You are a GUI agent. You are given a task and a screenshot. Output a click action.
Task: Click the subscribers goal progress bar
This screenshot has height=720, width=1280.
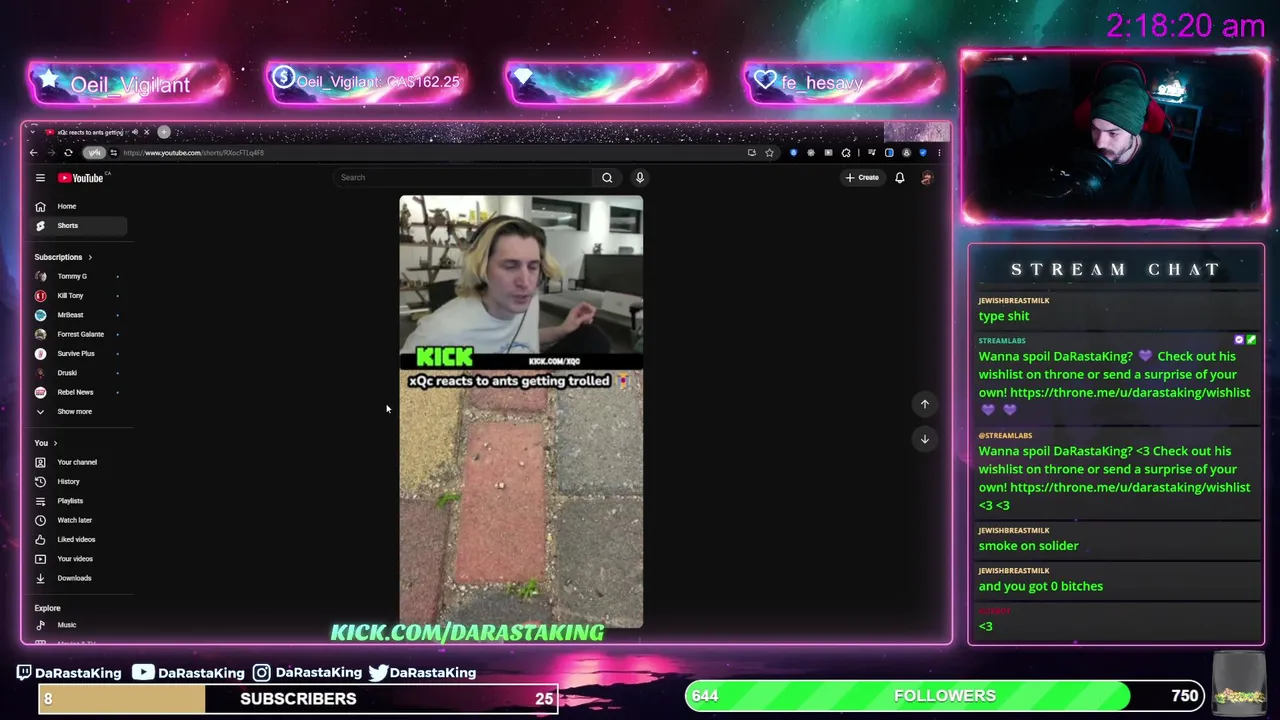click(x=298, y=699)
